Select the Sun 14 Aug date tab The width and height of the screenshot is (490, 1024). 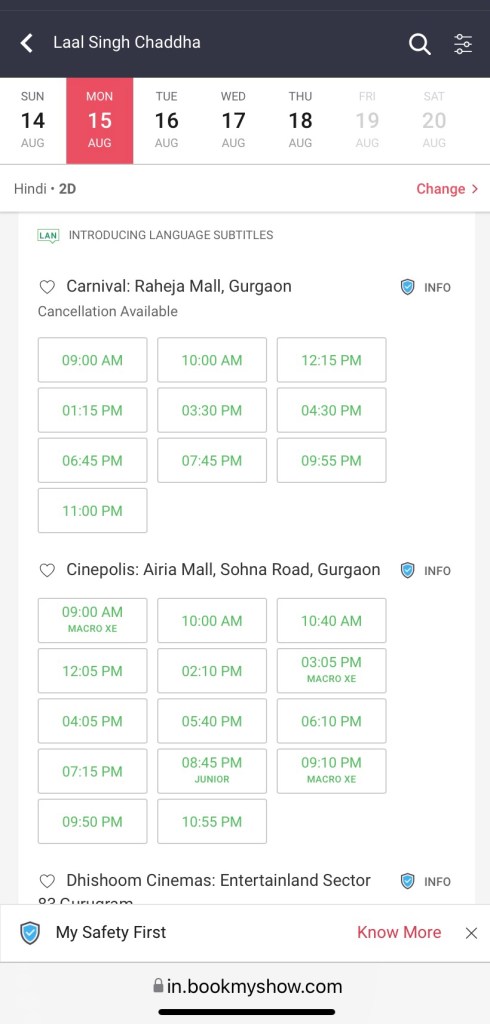[x=33, y=120]
